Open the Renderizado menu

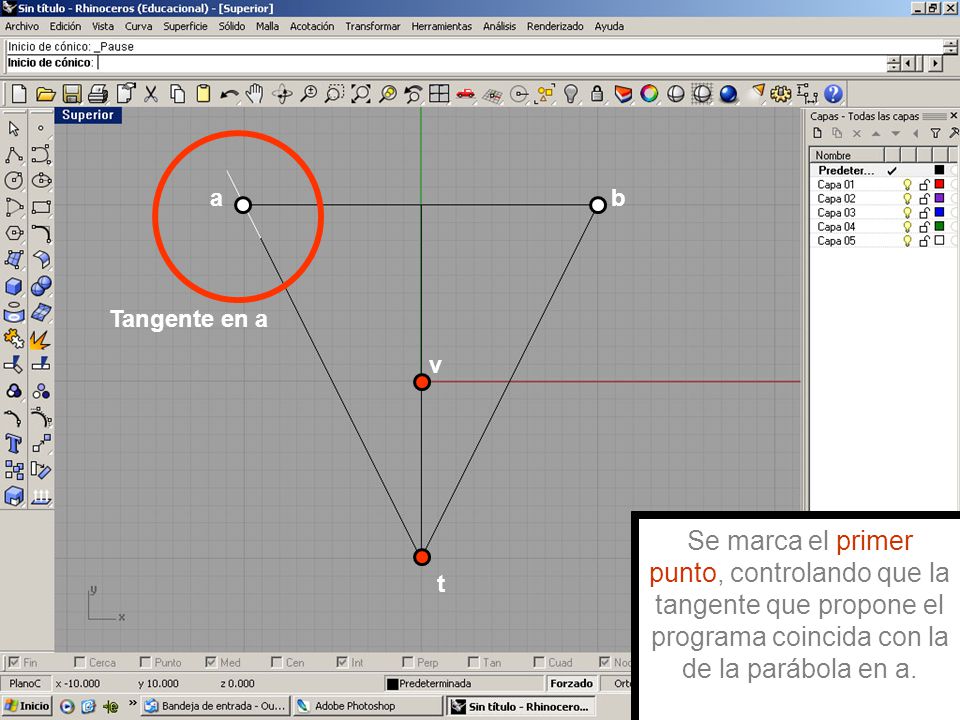(555, 26)
